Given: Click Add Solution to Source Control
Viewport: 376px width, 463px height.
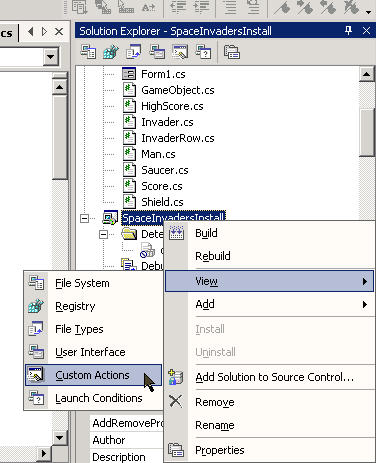Looking at the screenshot, I should coord(269,377).
